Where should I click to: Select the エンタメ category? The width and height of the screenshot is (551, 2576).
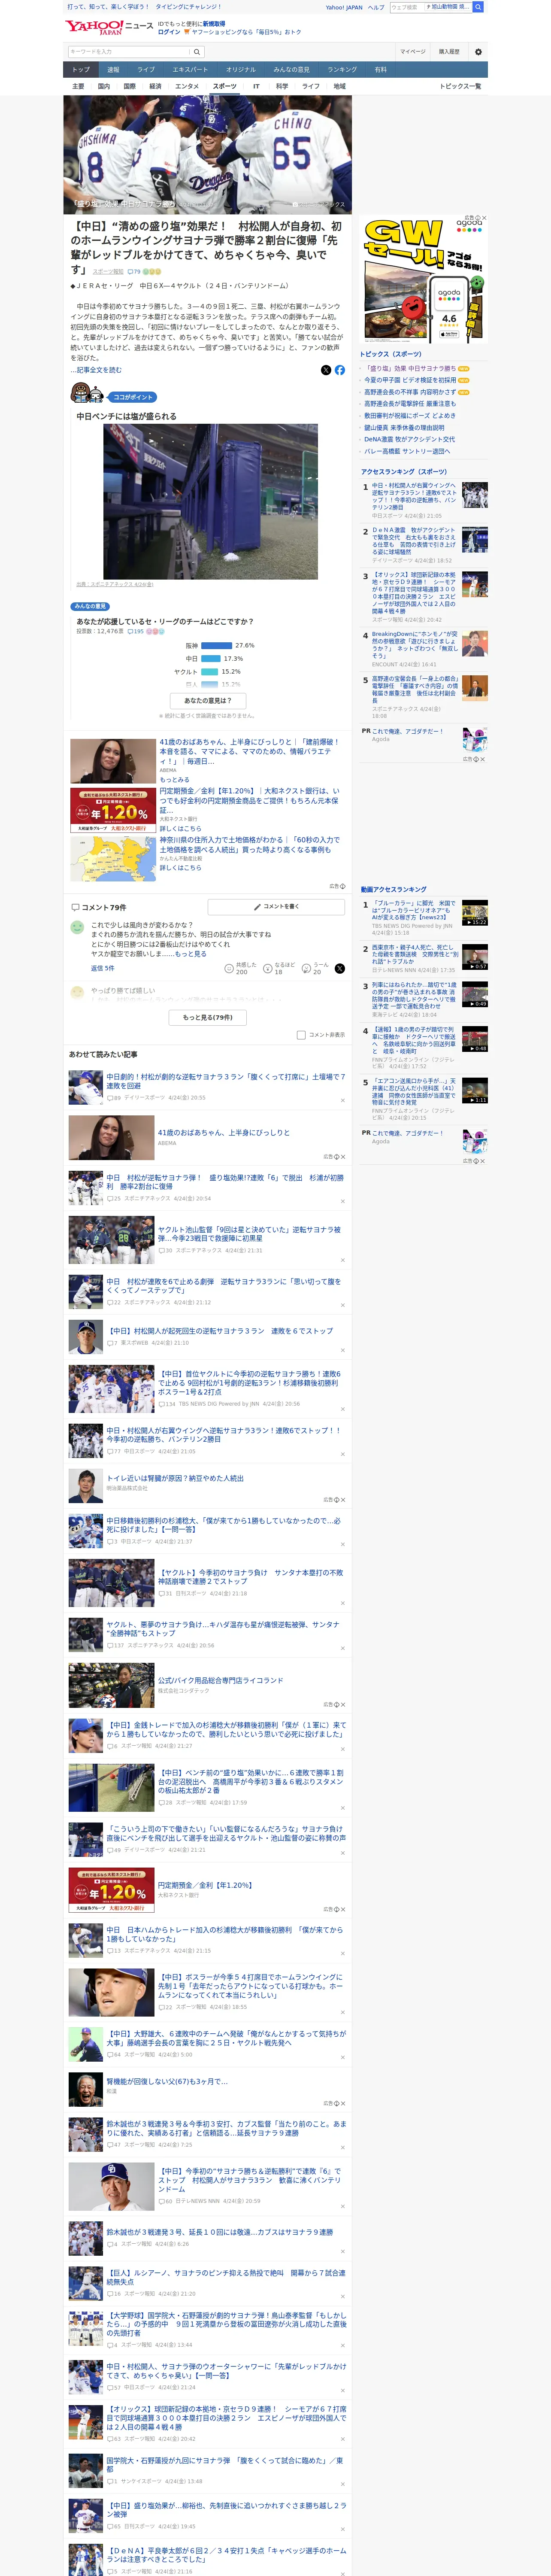coord(187,86)
